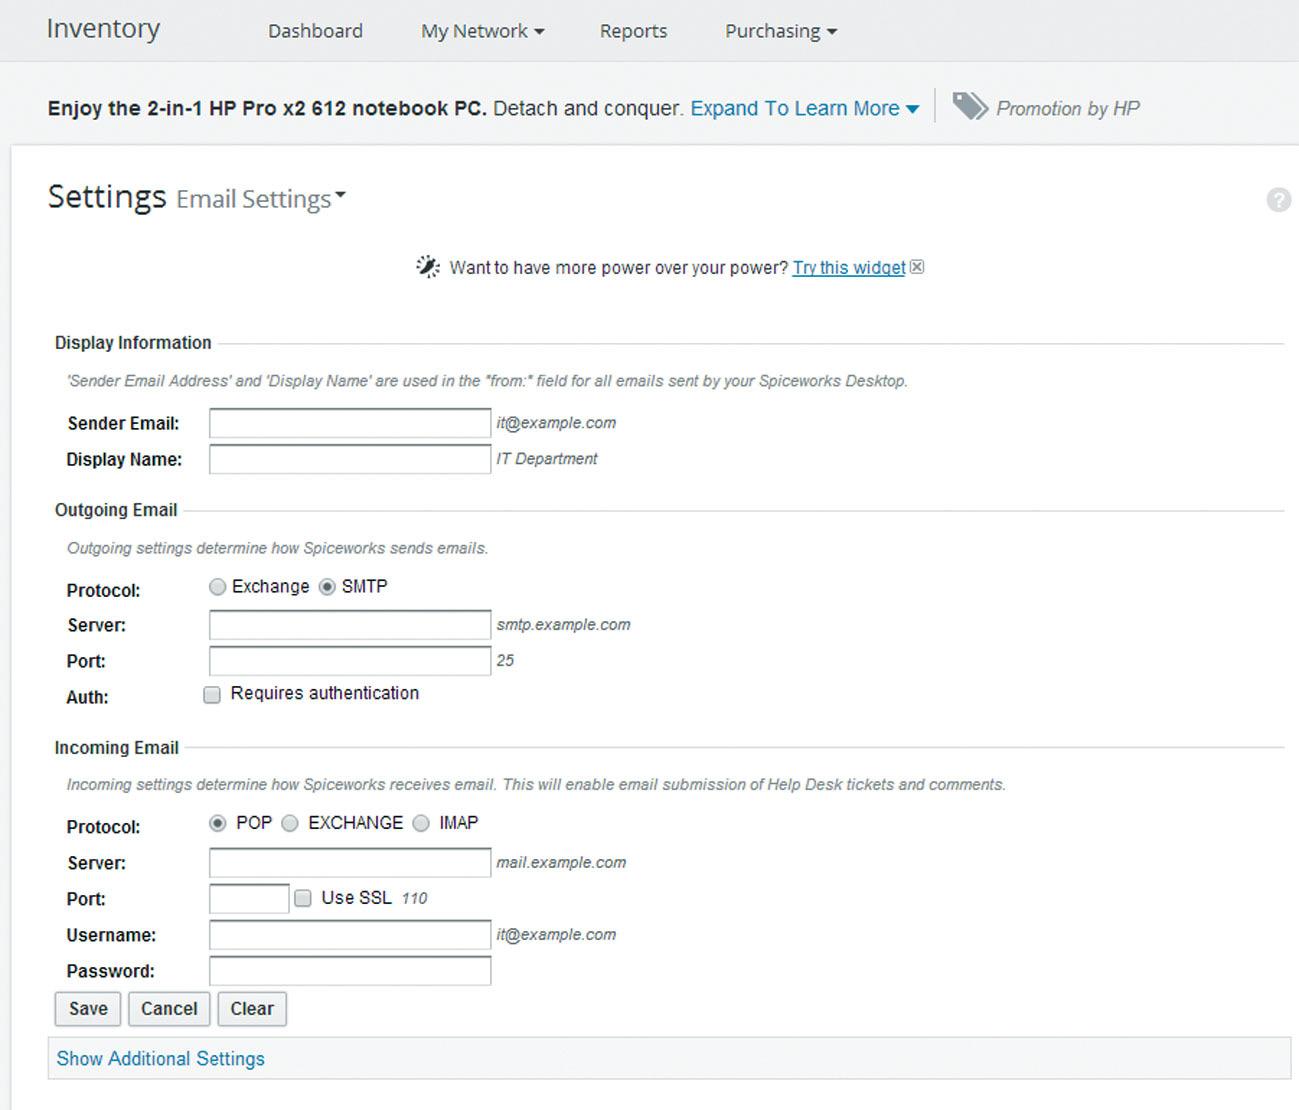Show Additional Settings section
The image size is (1299, 1110).
[x=161, y=1058]
